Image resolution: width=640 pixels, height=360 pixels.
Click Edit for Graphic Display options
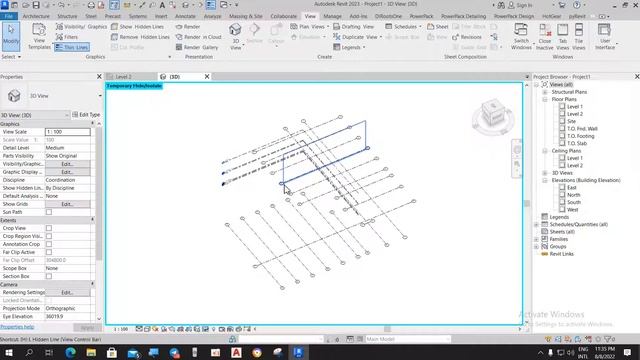(x=67, y=172)
